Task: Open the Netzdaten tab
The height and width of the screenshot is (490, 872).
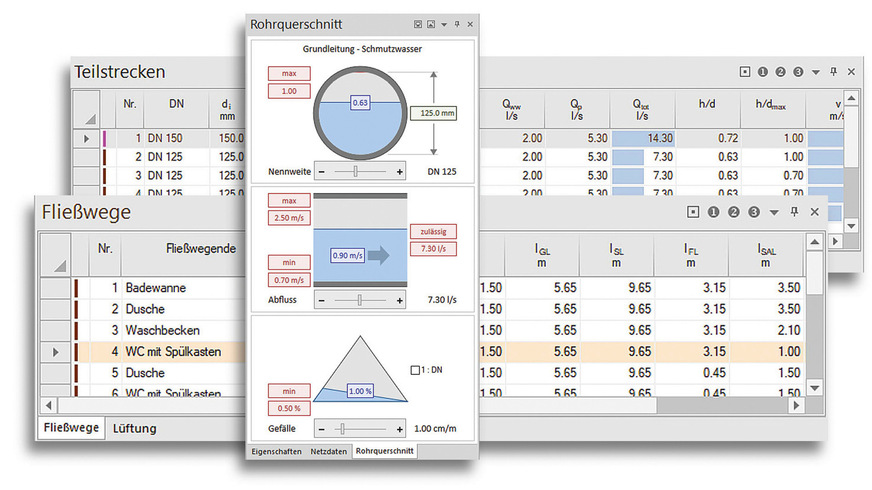Action: [x=329, y=452]
